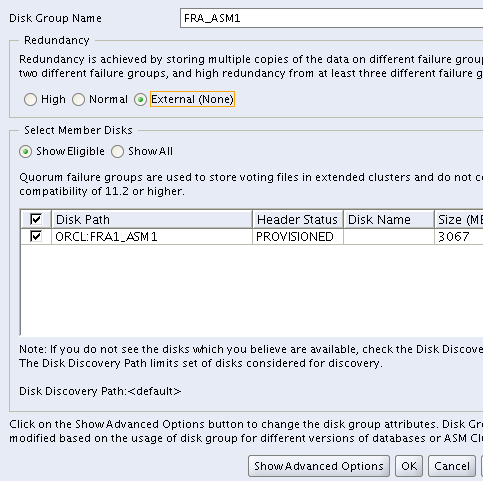
Task: Click the Disk Group Name input field
Action: [332, 18]
